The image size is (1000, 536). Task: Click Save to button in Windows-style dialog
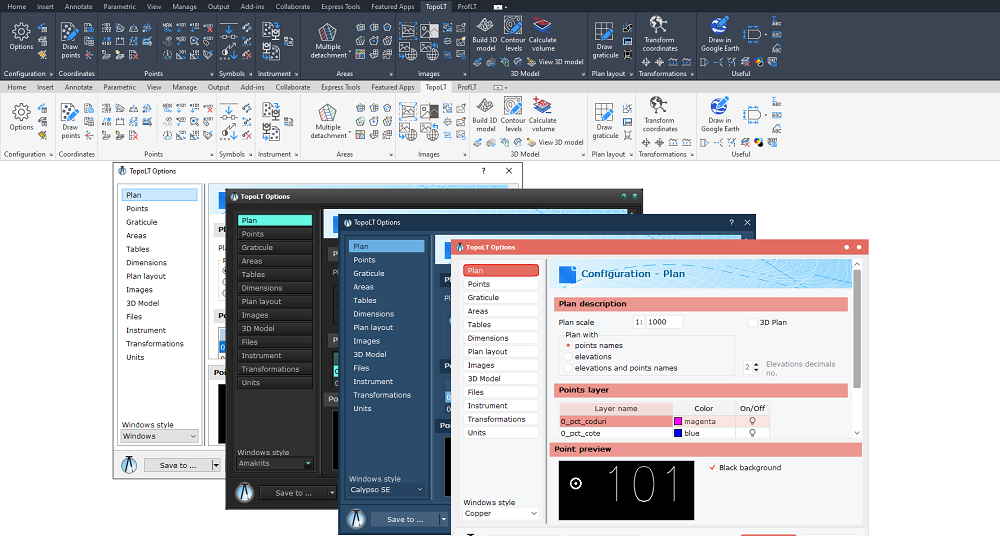click(177, 465)
